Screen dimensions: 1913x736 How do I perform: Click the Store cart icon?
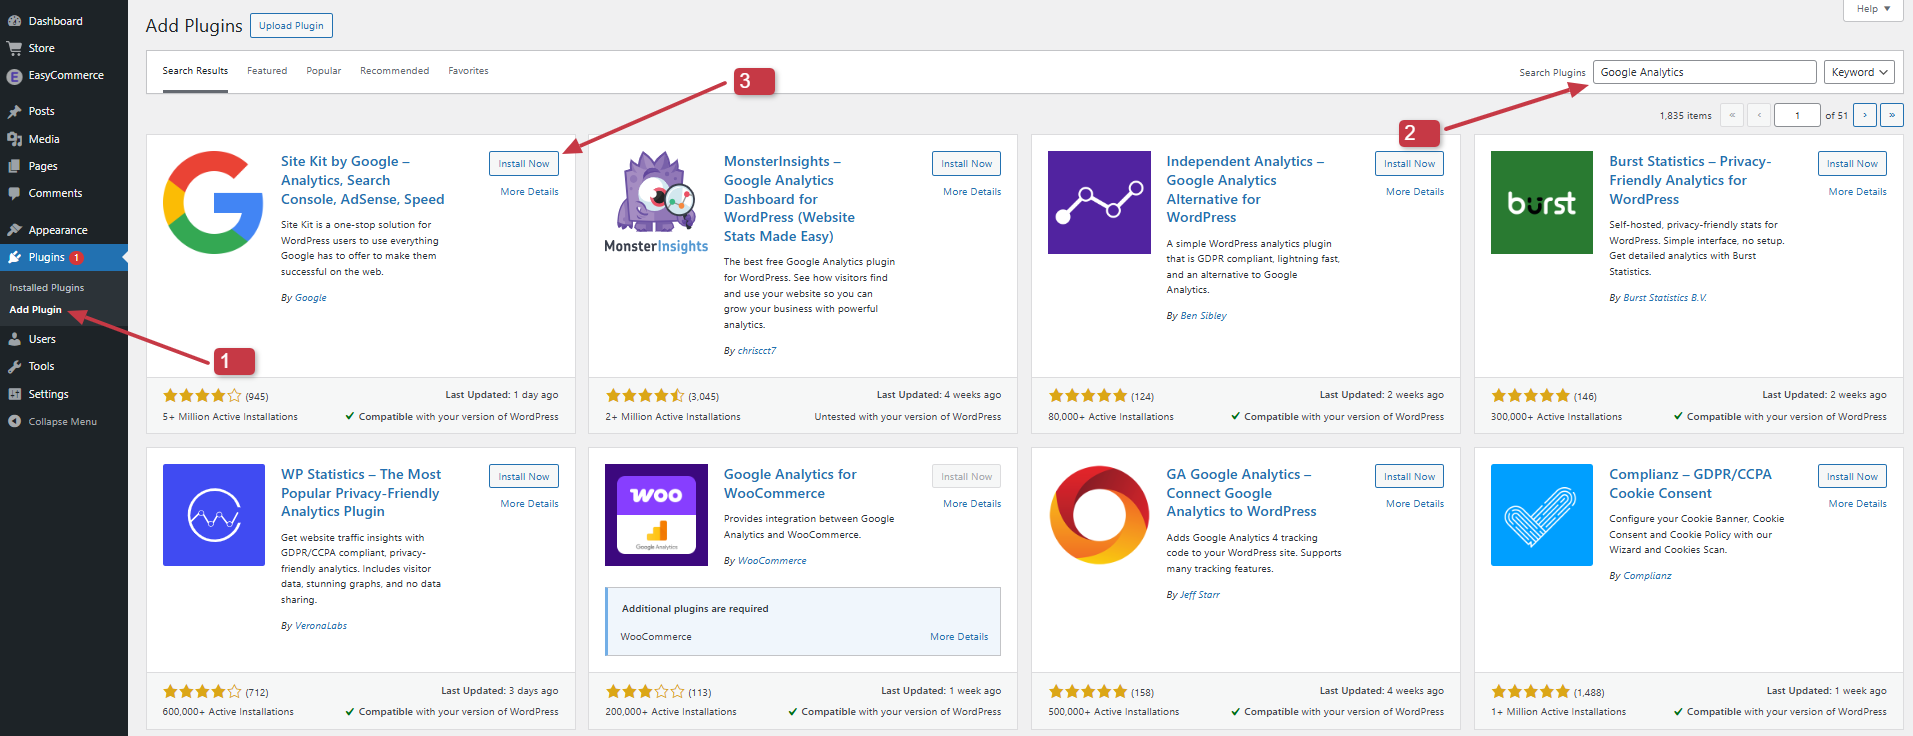pos(14,48)
